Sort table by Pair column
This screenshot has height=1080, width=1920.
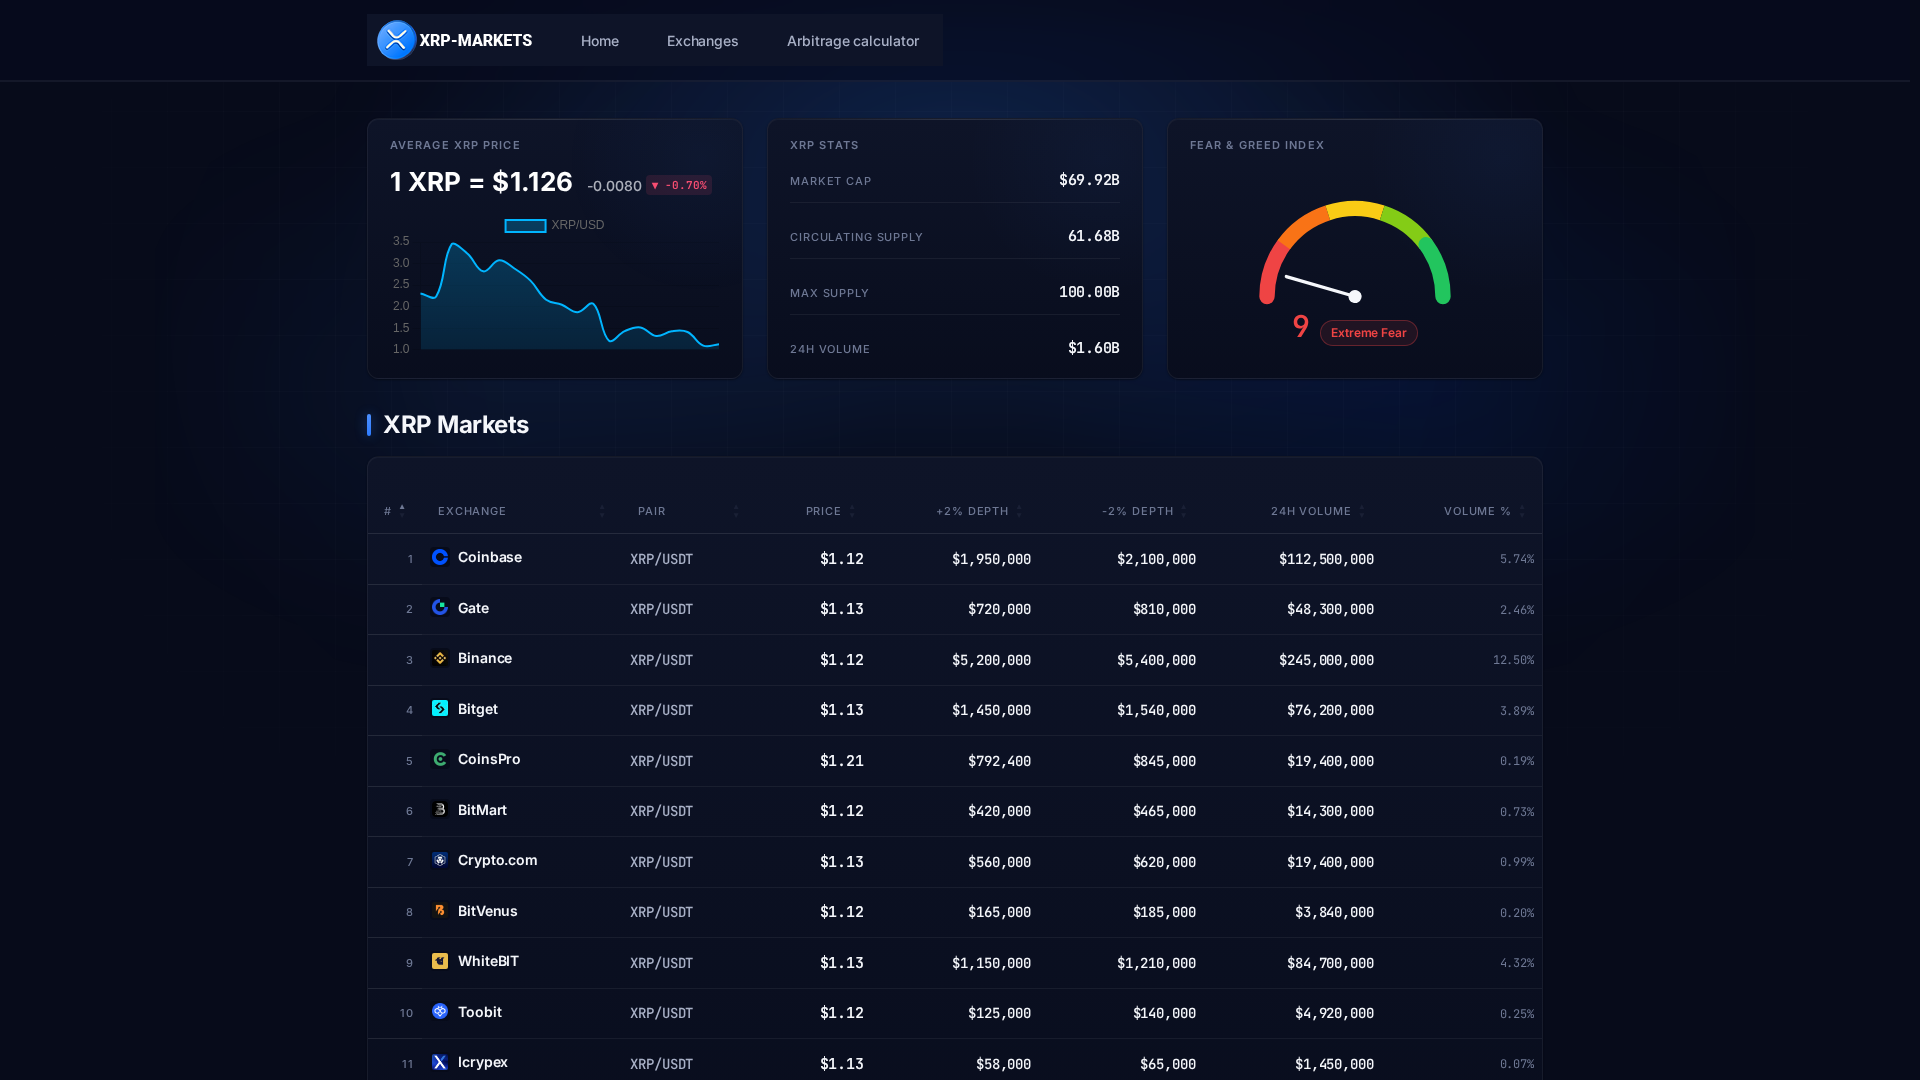(689, 511)
